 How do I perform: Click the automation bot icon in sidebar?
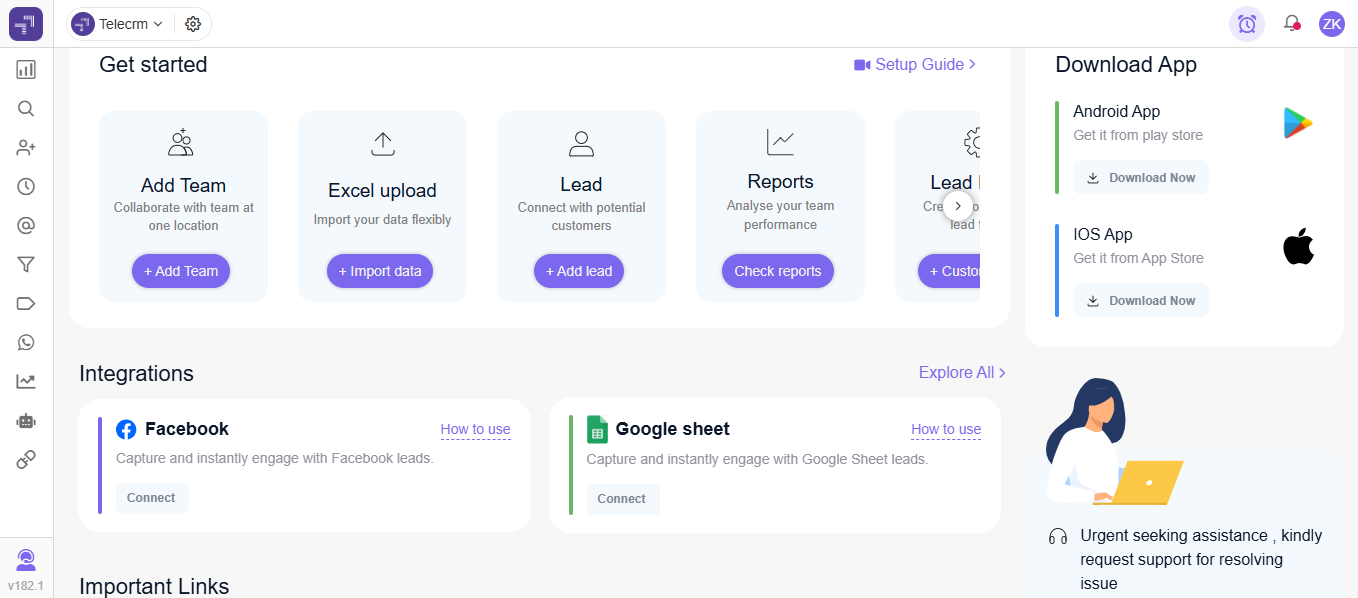point(25,420)
